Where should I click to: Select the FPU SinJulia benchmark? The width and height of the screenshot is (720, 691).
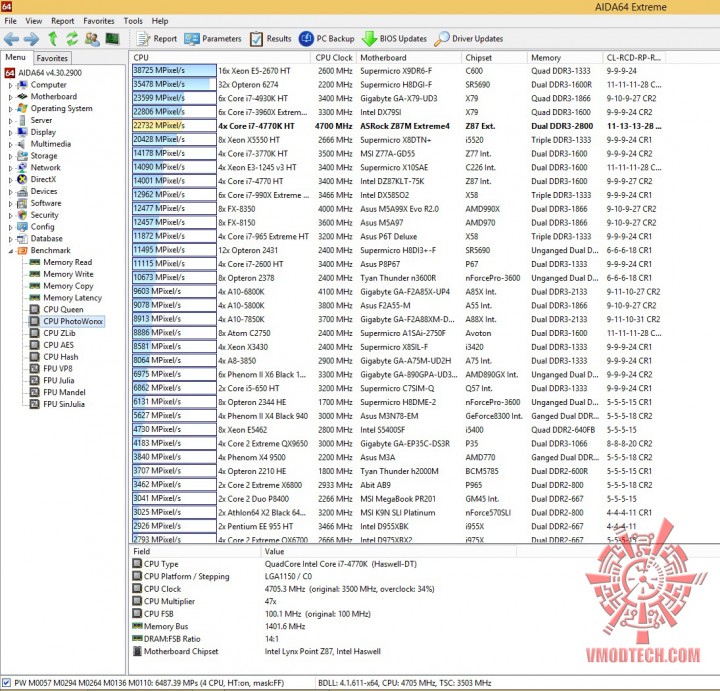(x=64, y=404)
